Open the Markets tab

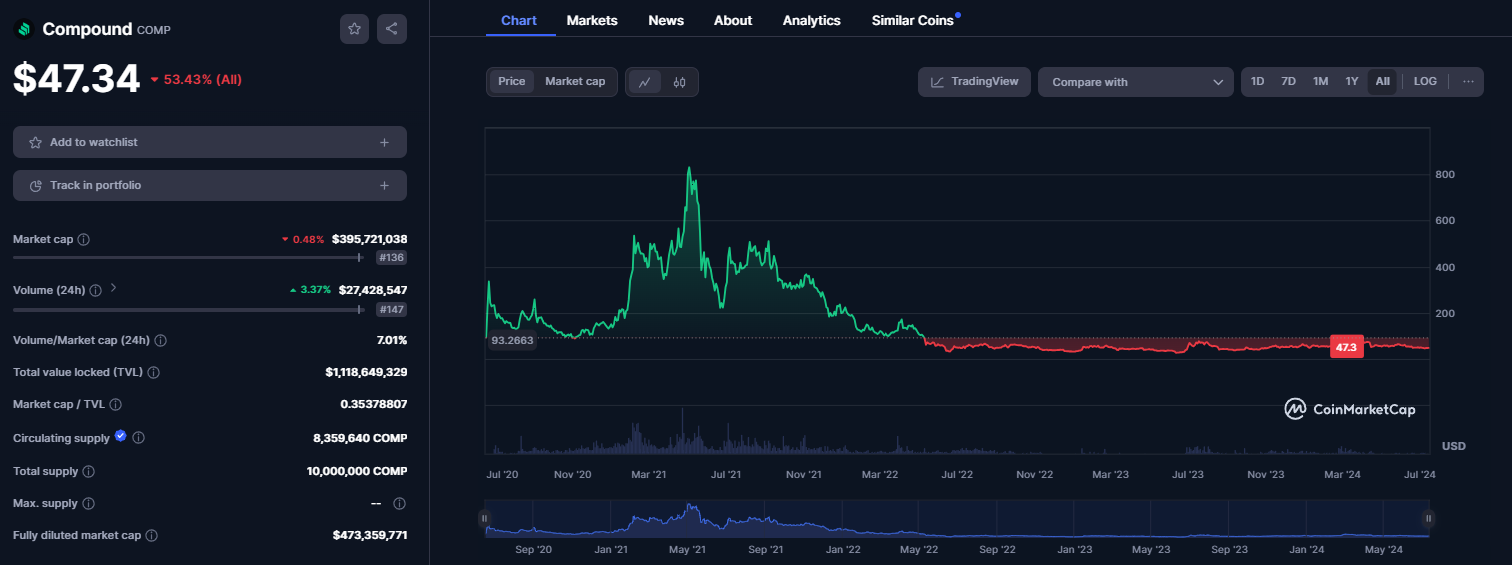click(592, 20)
